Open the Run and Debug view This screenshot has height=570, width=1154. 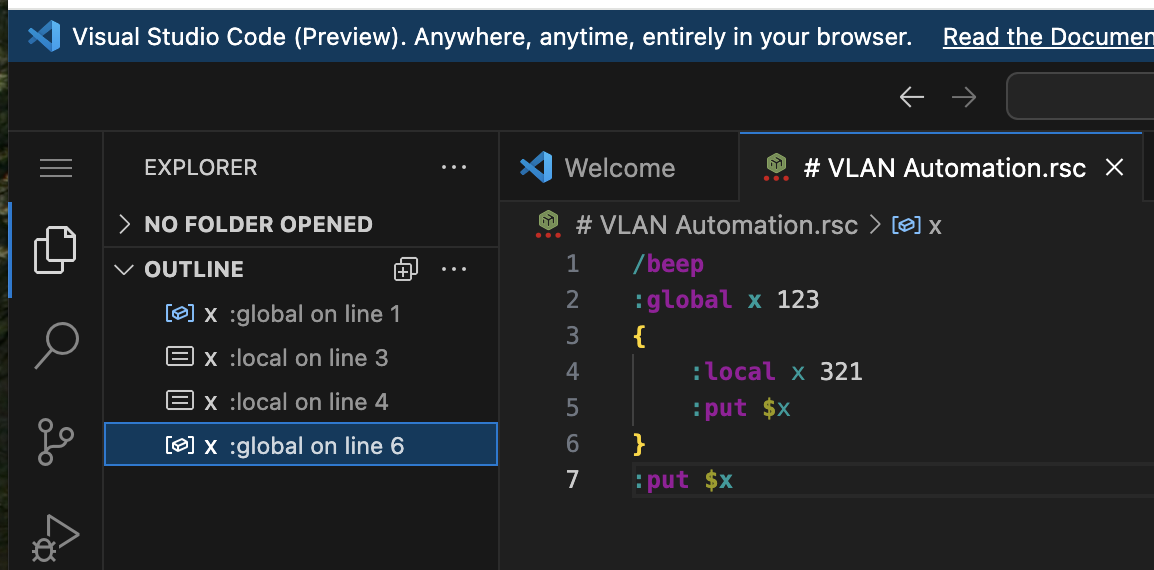(56, 538)
